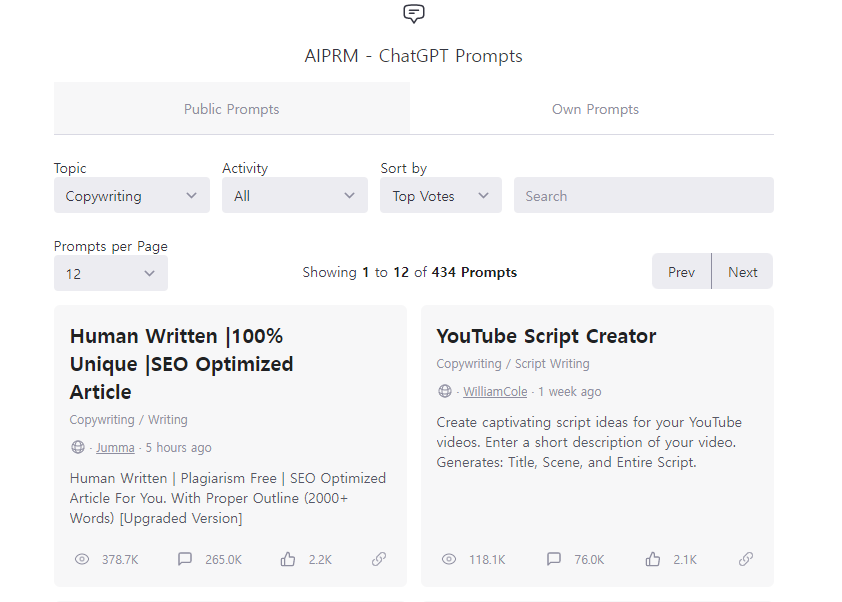Click the Human Written Plagiarism Free description text
Viewport: 842px width, 602px height.
228,498
